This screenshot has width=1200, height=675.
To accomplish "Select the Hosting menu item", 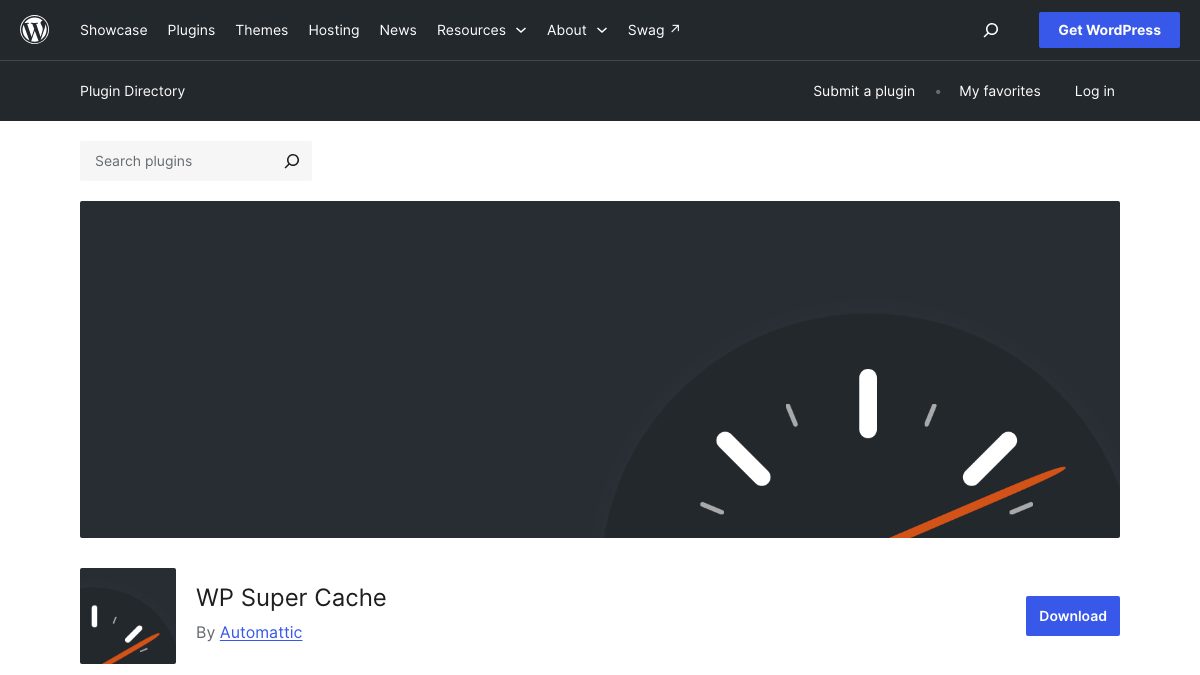I will point(334,30).
